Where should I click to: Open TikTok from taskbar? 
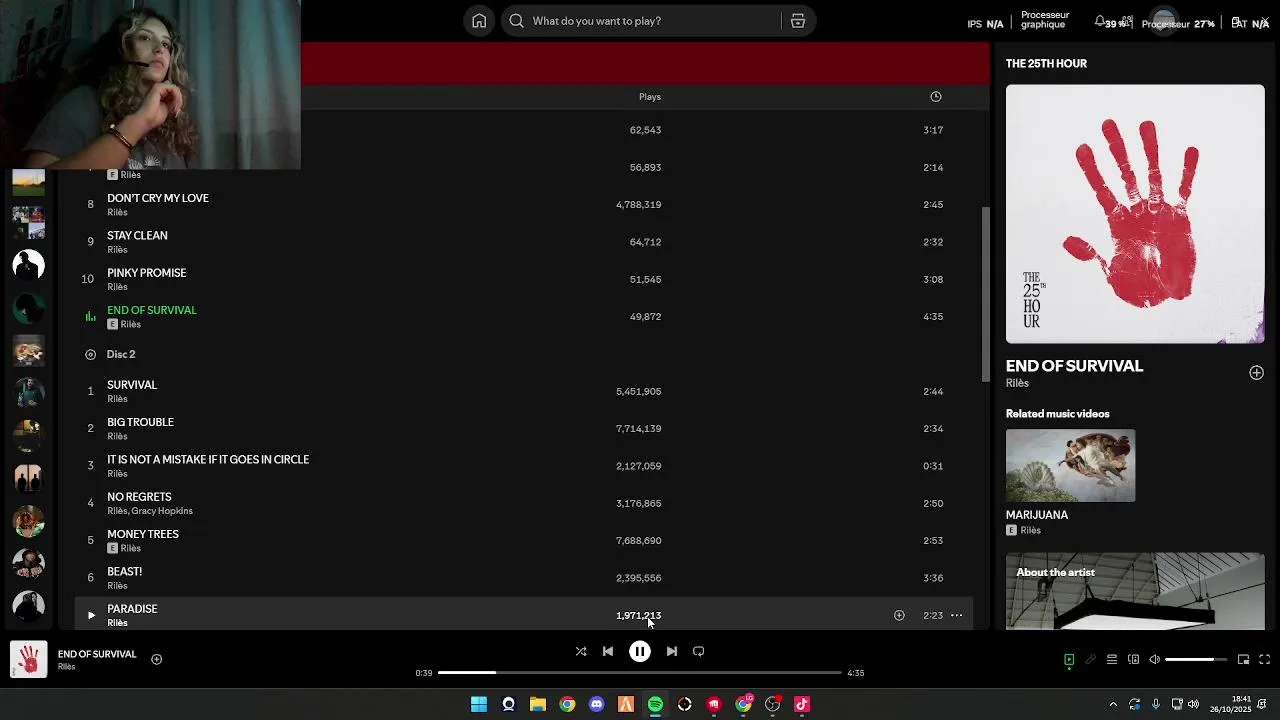coord(802,704)
